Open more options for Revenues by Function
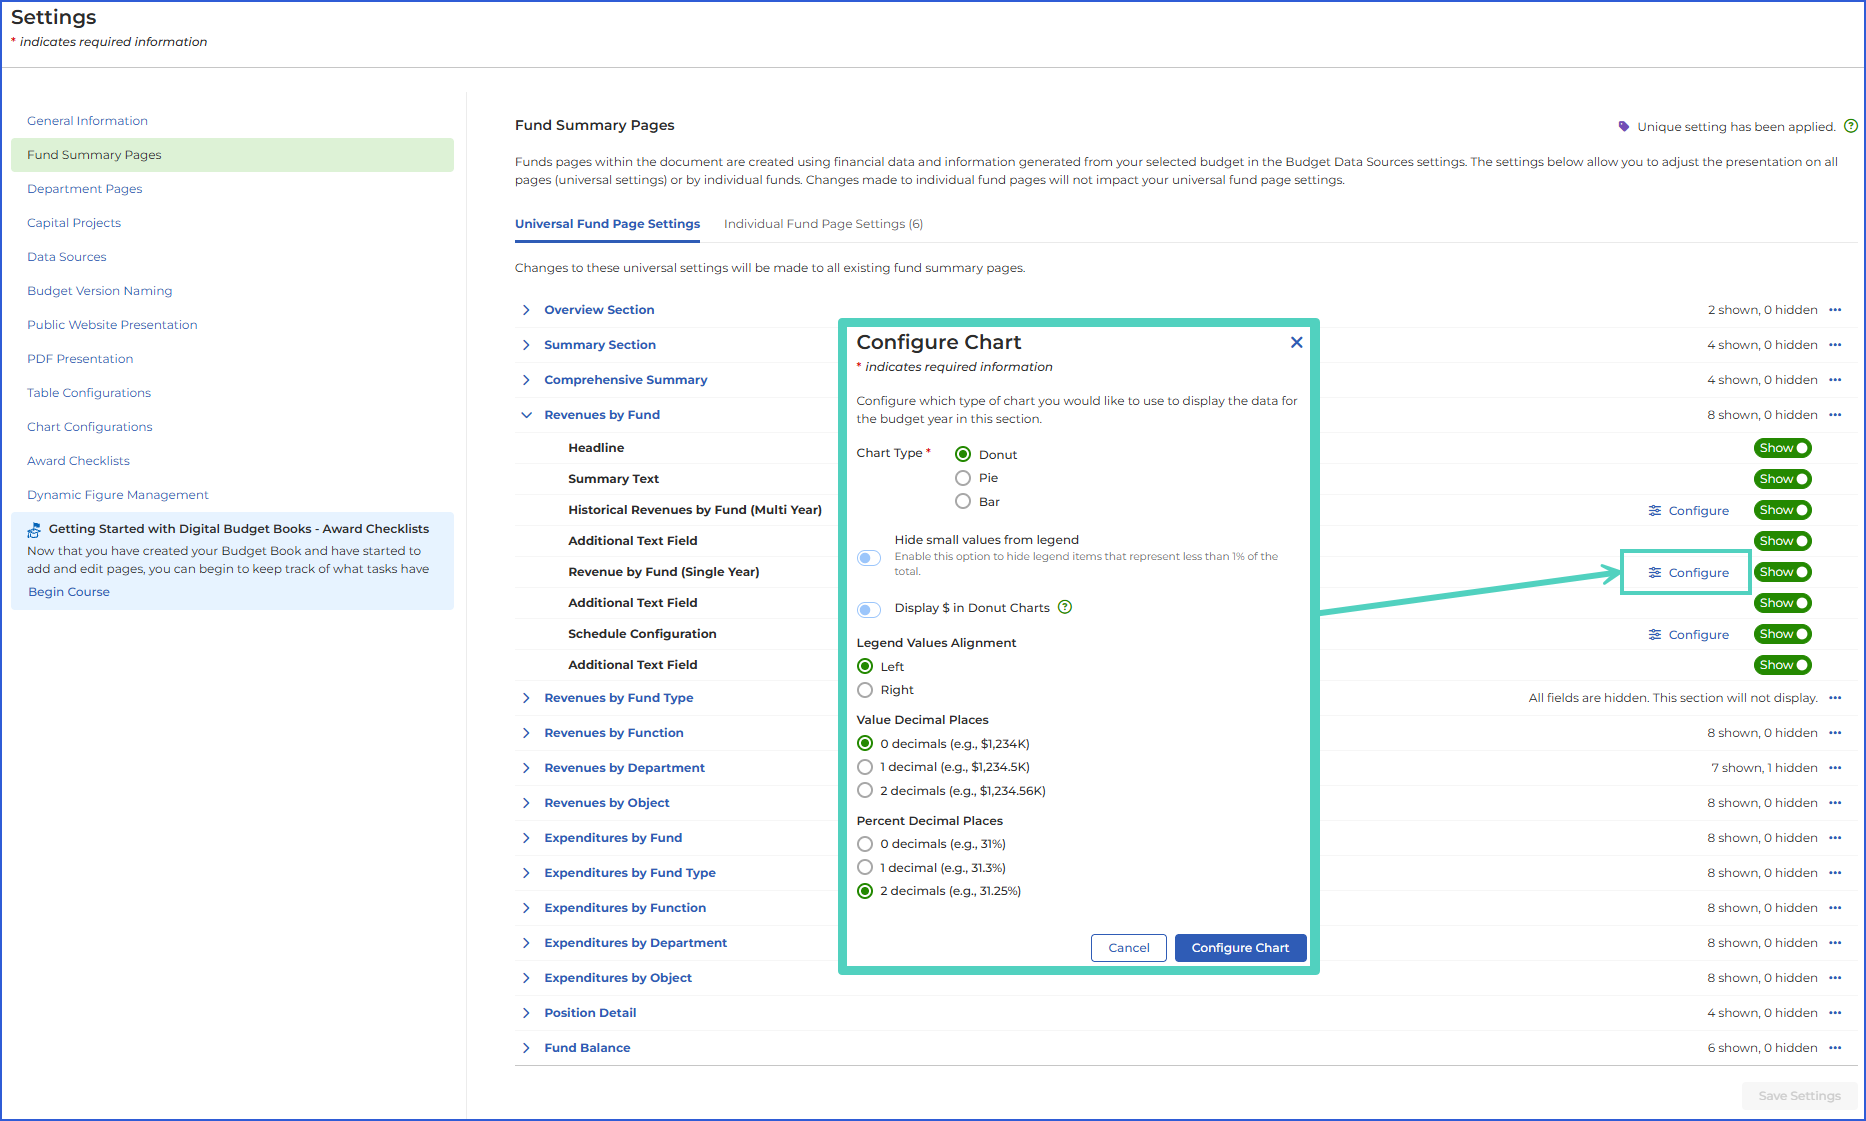The width and height of the screenshot is (1866, 1121). click(1835, 733)
